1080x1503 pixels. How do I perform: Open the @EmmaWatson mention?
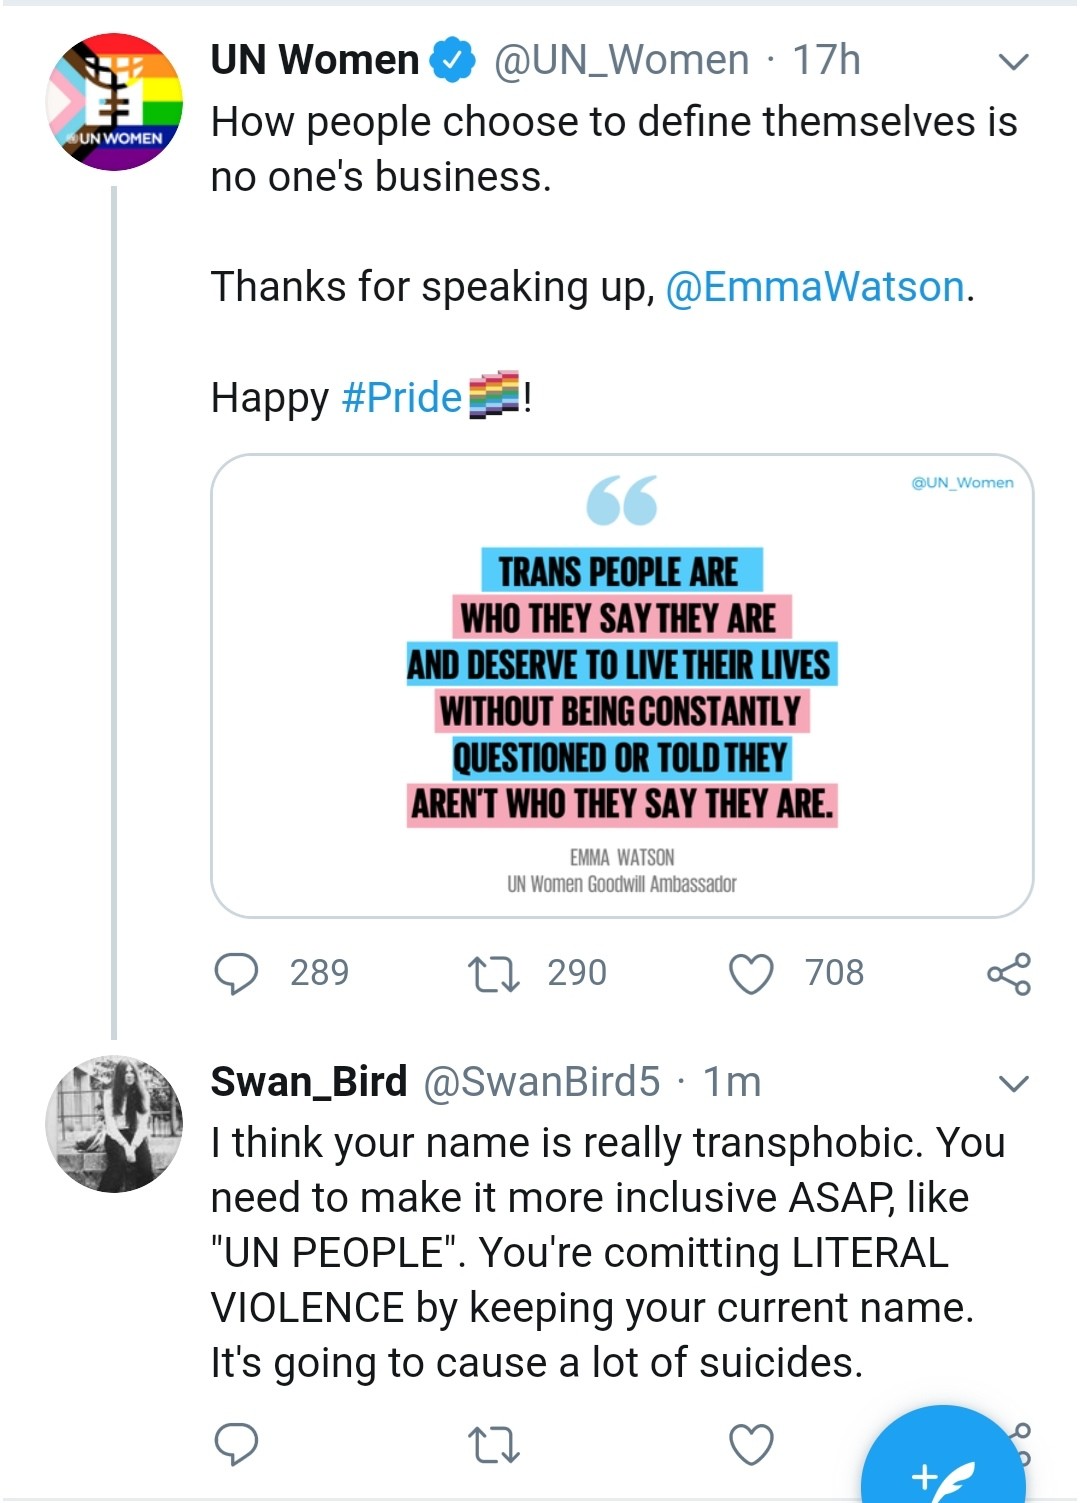[815, 288]
